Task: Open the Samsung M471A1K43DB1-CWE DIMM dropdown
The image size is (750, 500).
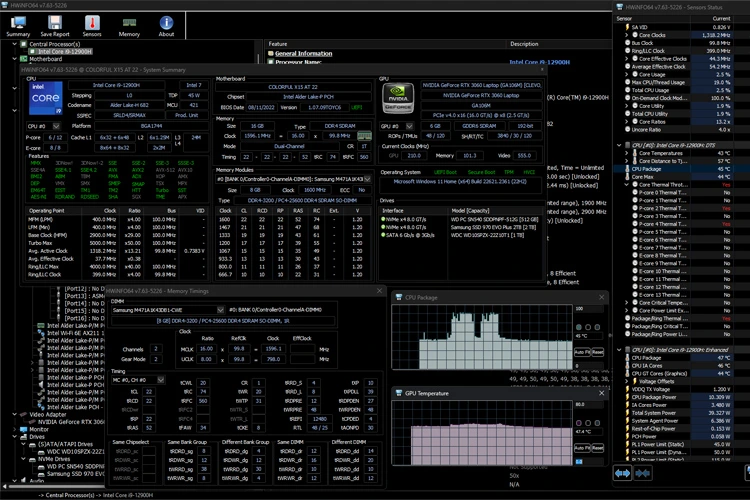Action: tap(220, 310)
